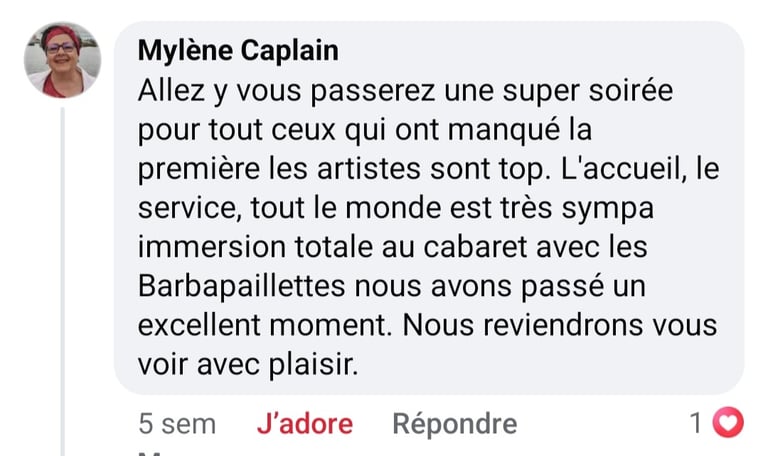The image size is (768, 456).
Task: Open the reaction count showing 1
Action: pos(696,423)
